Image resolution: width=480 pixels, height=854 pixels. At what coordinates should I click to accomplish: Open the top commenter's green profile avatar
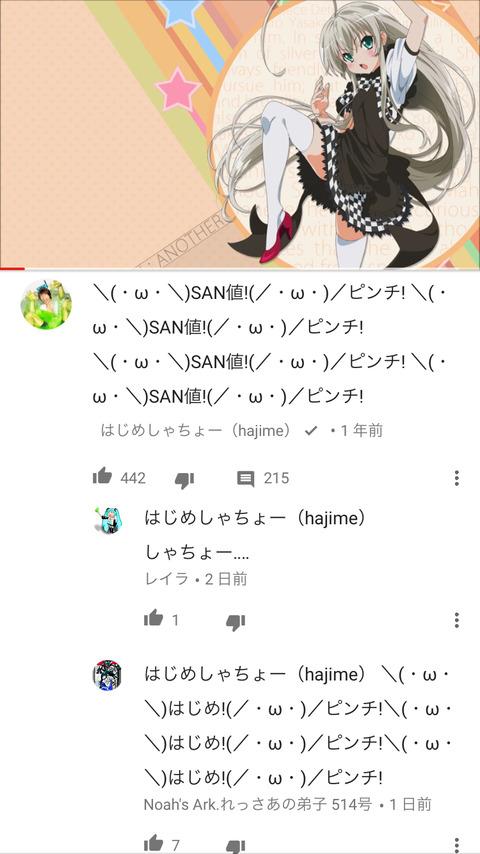click(46, 304)
